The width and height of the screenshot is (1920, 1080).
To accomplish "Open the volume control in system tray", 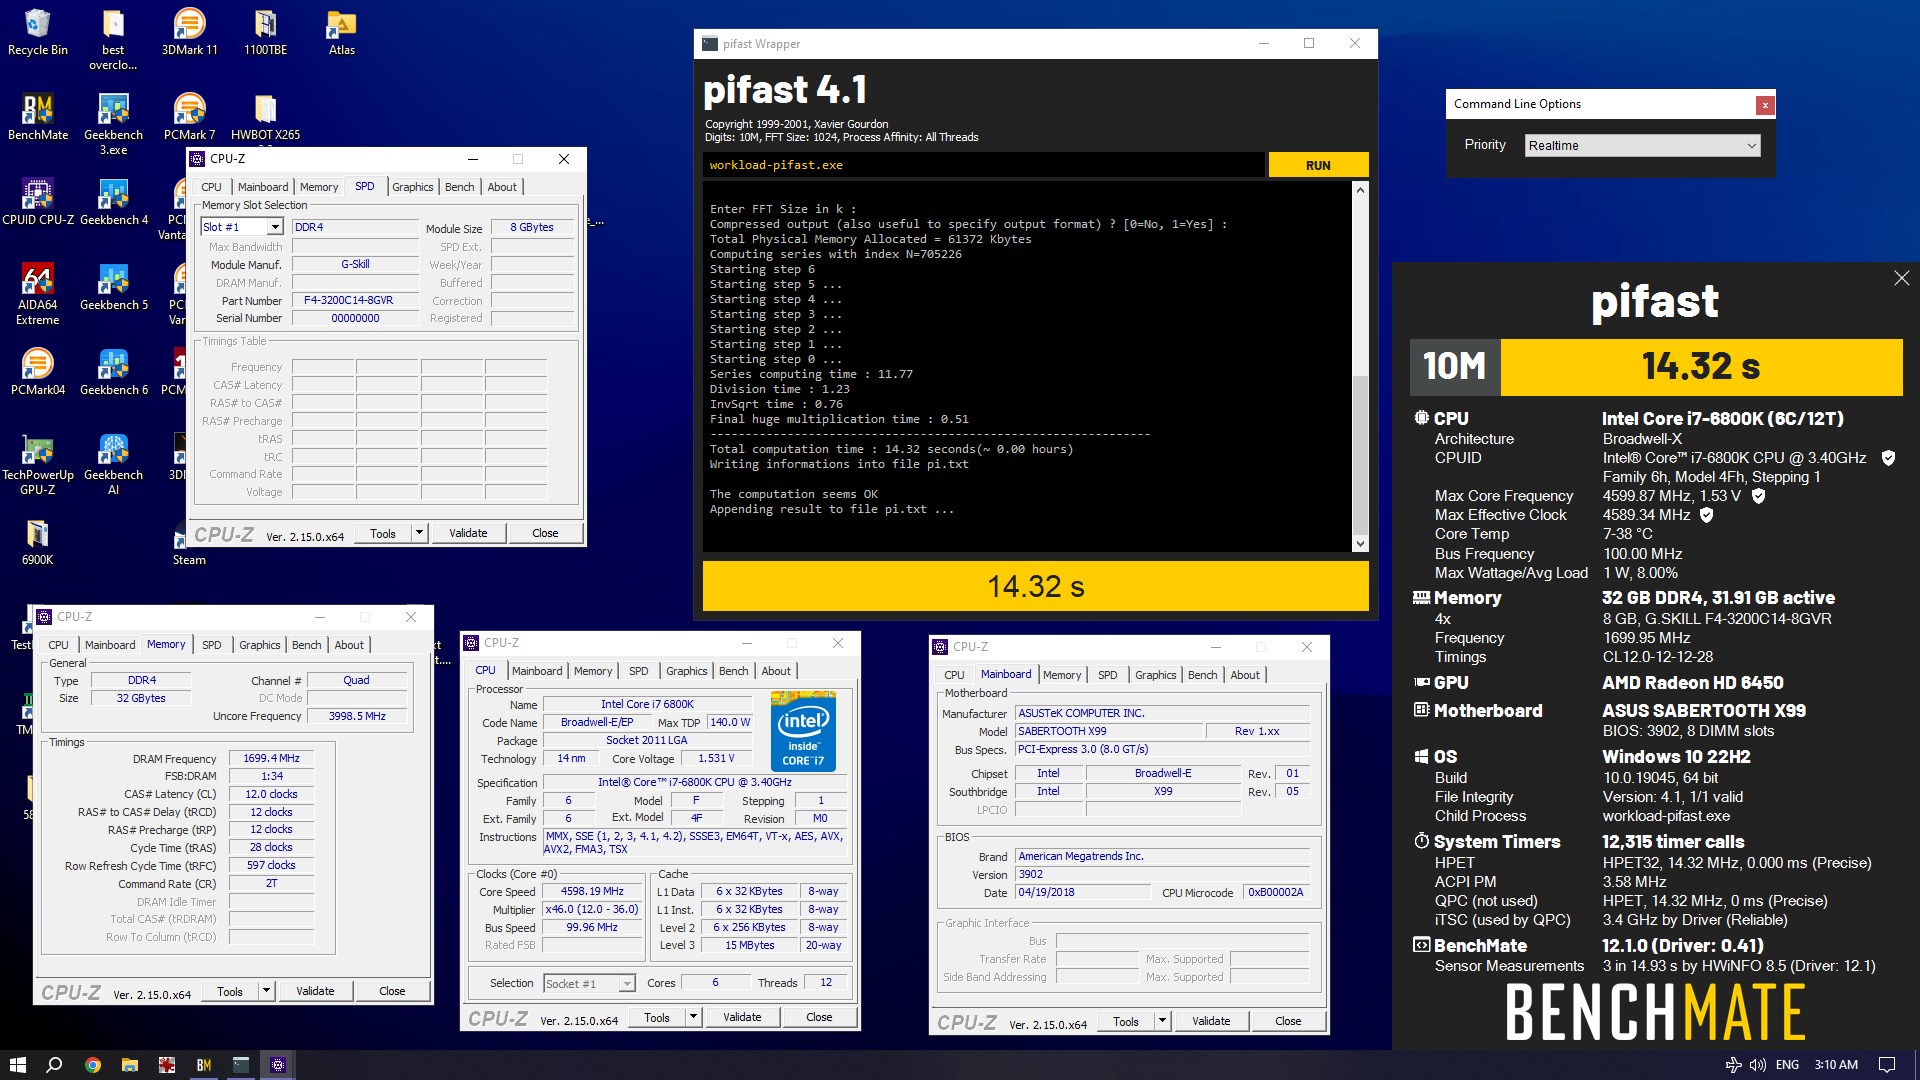I will (1757, 1065).
